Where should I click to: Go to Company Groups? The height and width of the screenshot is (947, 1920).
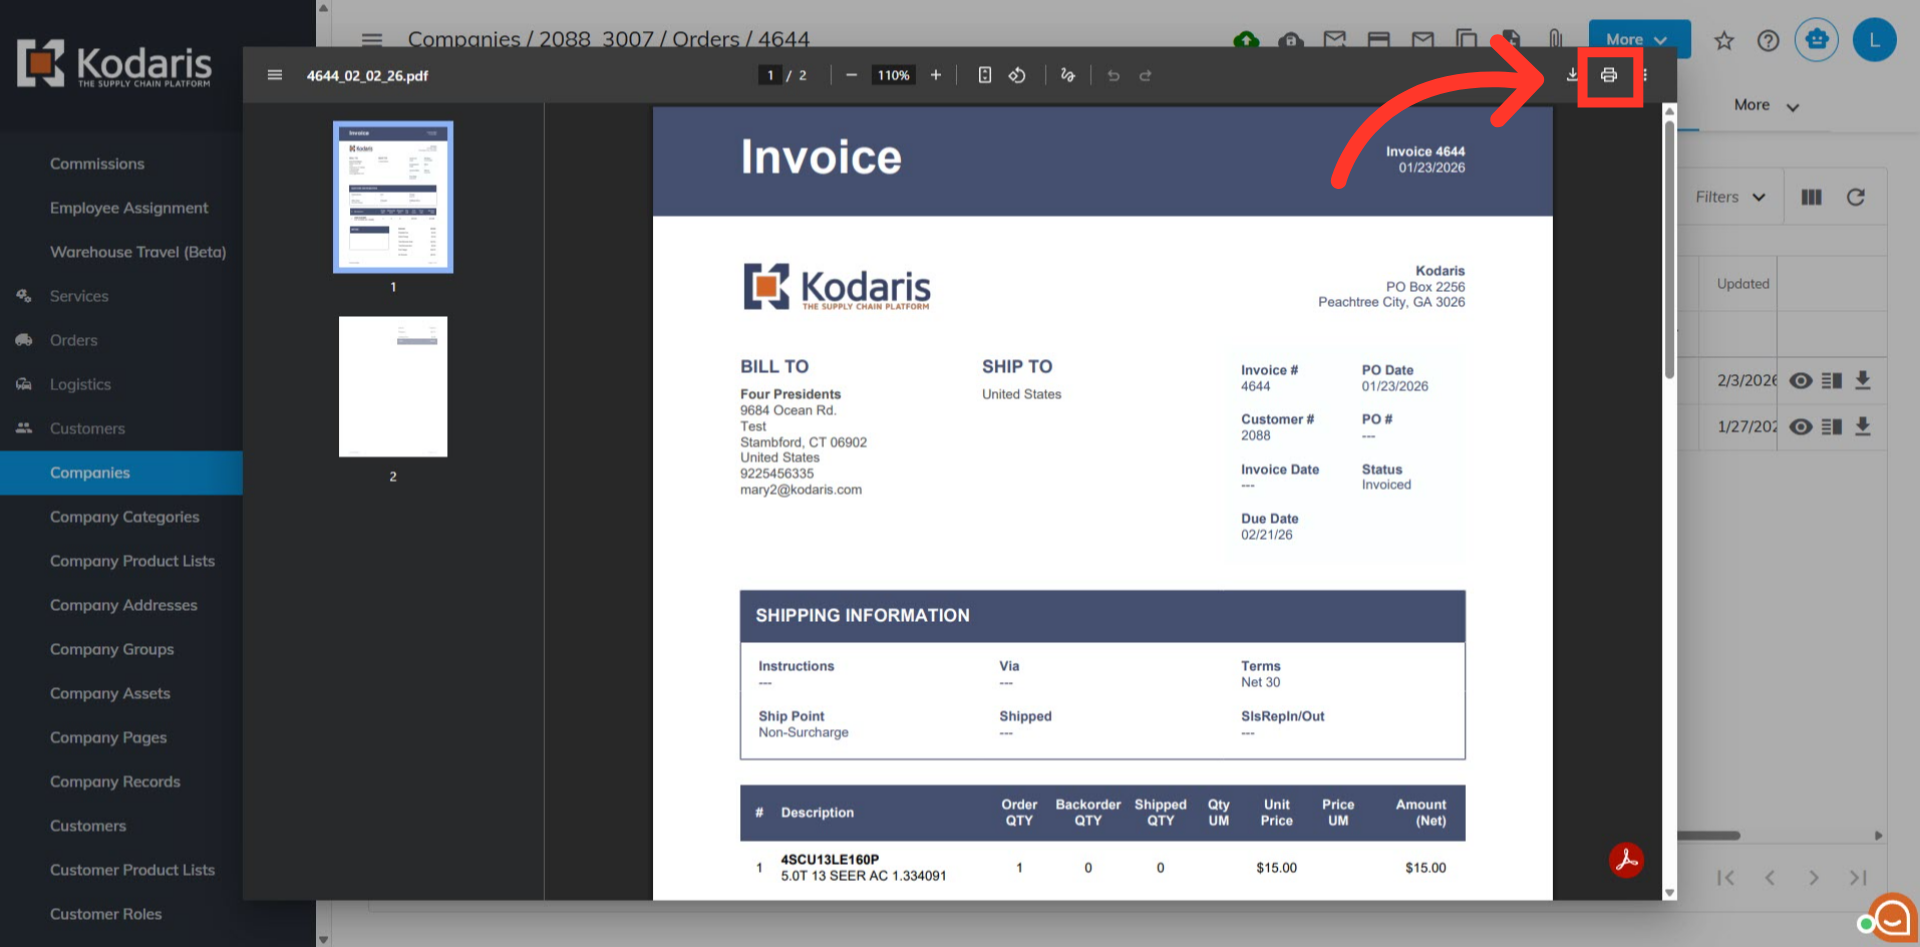pos(112,649)
